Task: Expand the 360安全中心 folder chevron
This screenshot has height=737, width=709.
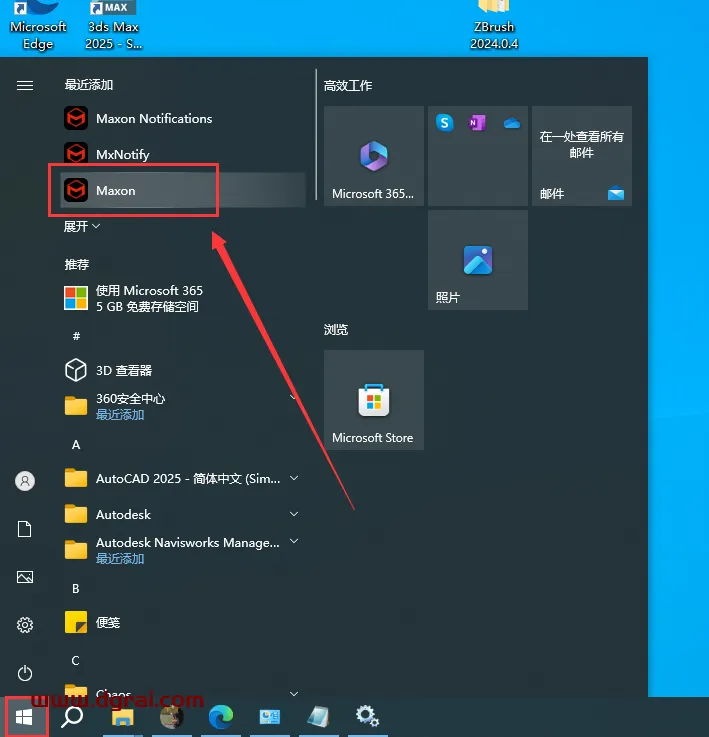Action: point(293,398)
